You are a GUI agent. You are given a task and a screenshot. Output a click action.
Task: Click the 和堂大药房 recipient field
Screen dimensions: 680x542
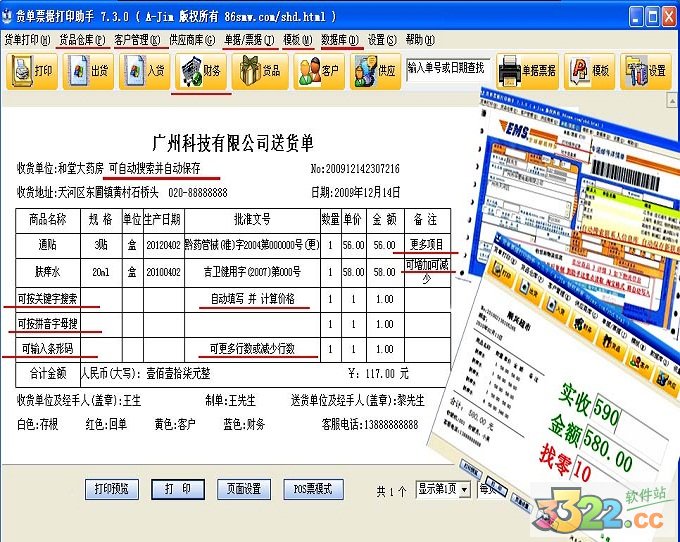coord(81,168)
